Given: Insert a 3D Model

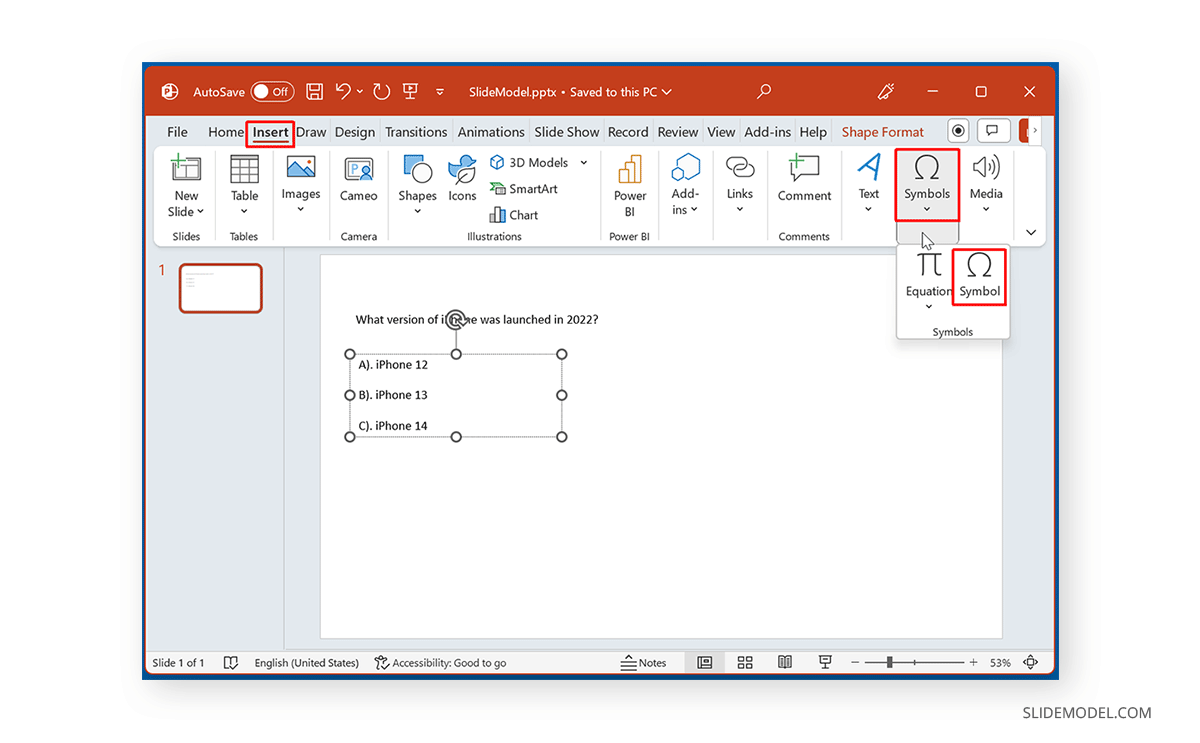Looking at the screenshot, I should click(529, 162).
